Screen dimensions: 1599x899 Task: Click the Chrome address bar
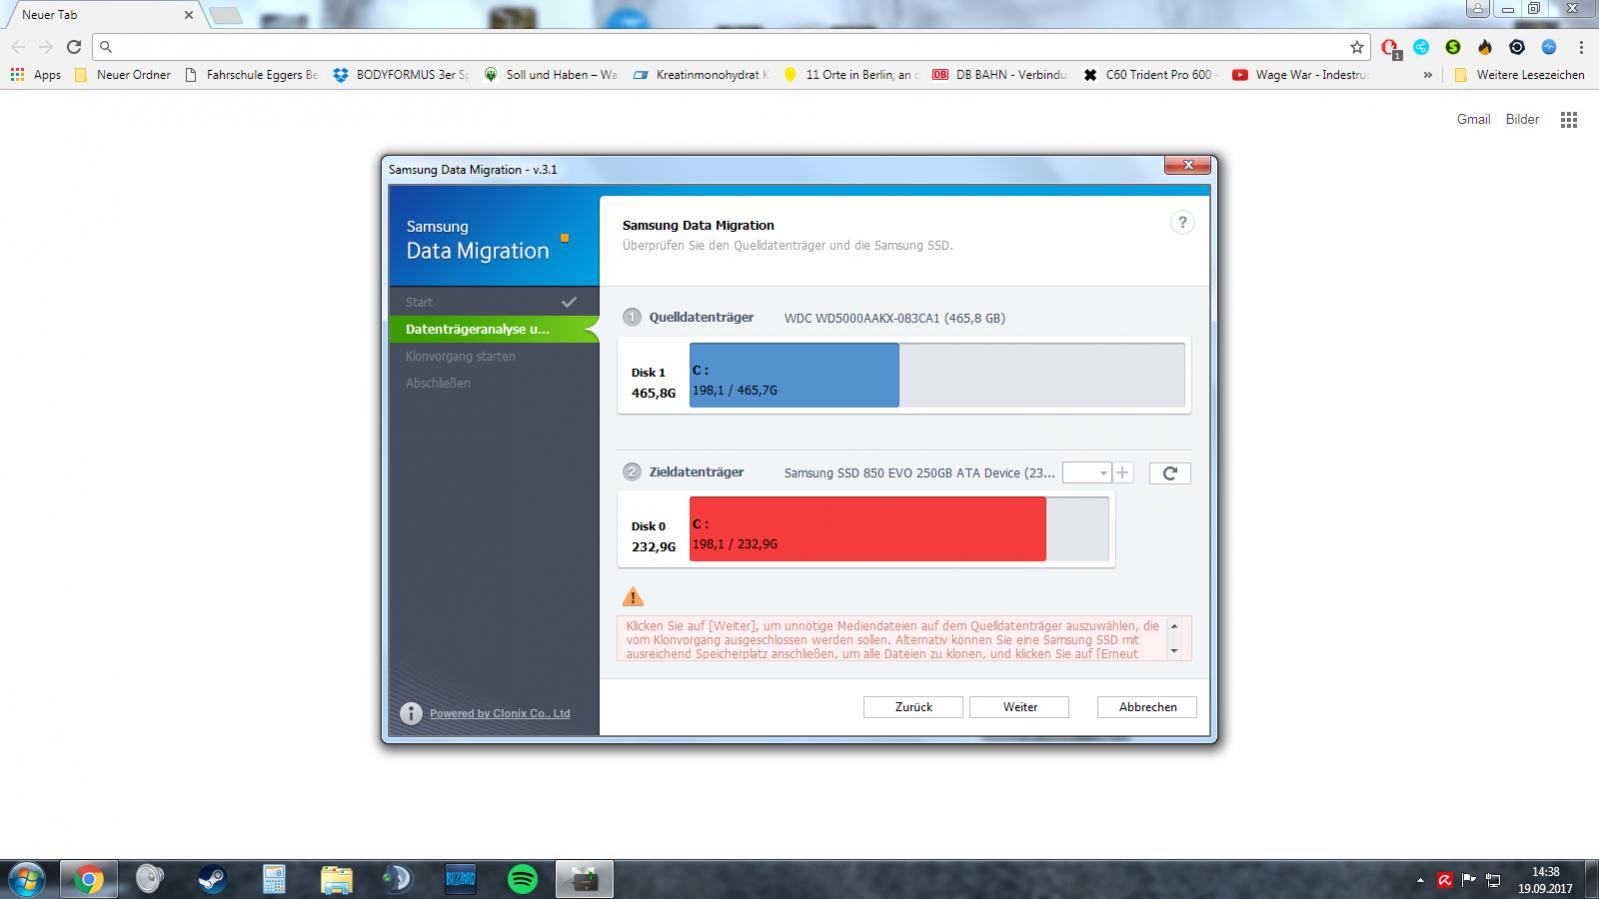click(x=730, y=47)
